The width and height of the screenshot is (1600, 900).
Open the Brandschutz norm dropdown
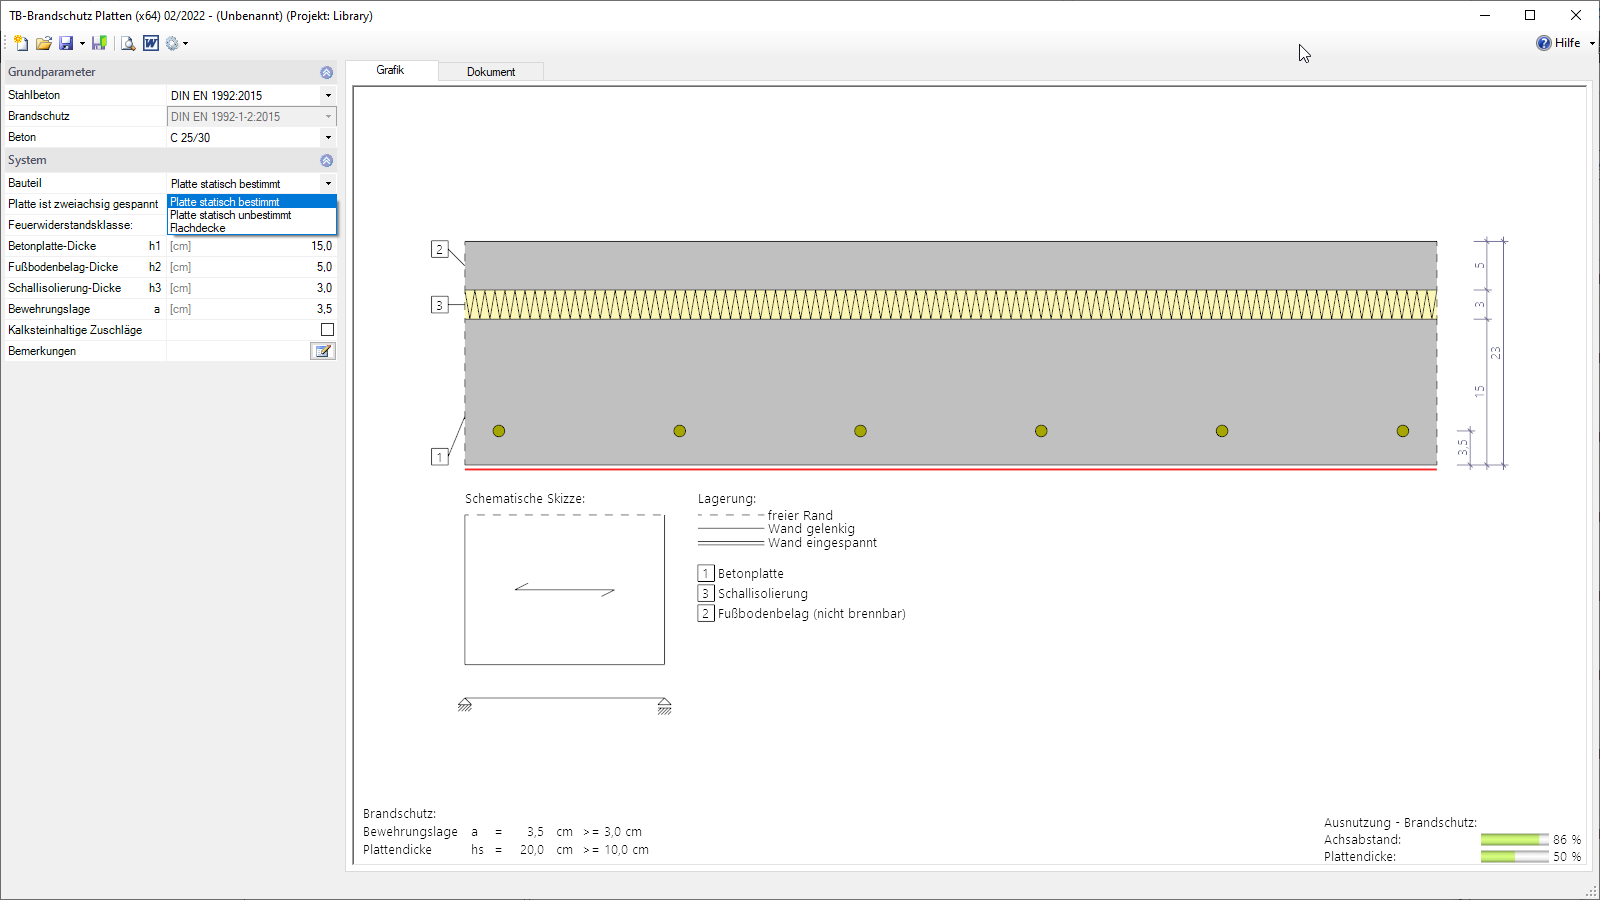[328, 116]
